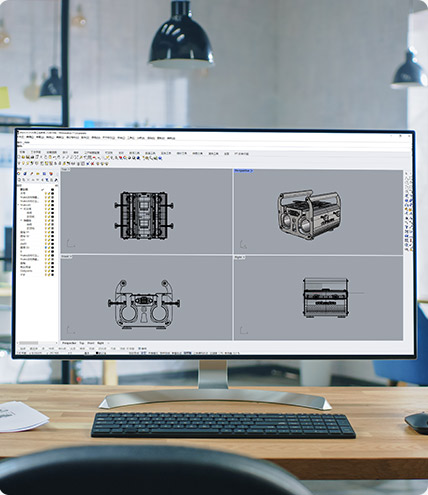The width and height of the screenshot is (428, 495).
Task: Click the hammer Tools icon in the layer panel
Action: (x=56, y=180)
